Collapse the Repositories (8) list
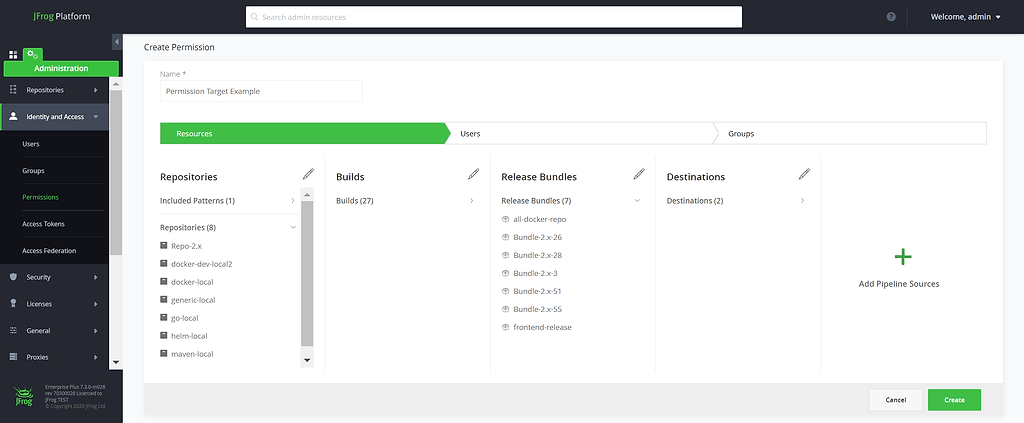The width and height of the screenshot is (1024, 423). [x=293, y=227]
